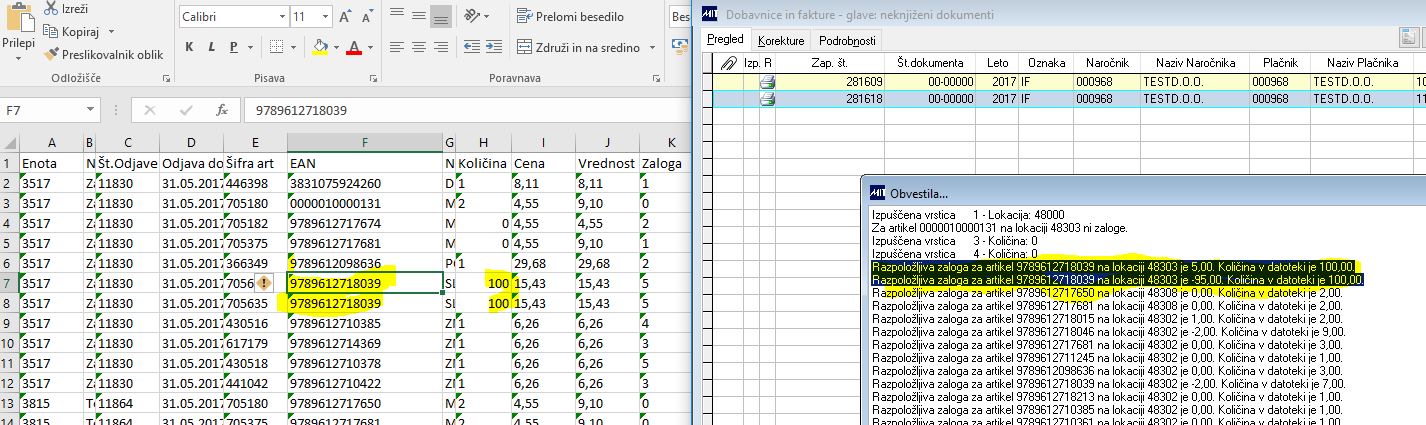Click the Izreži cut scissors icon
1426x425 pixels.
[x=53, y=9]
